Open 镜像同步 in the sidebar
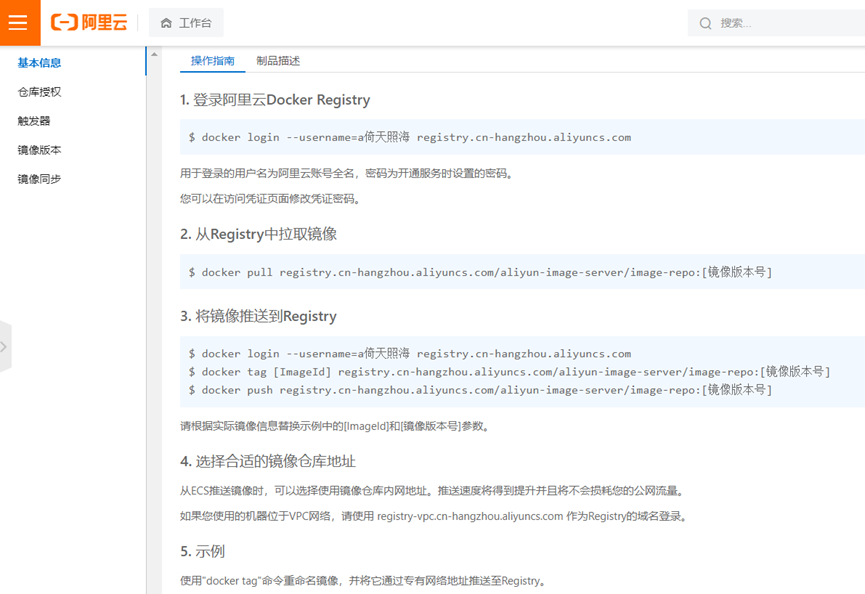Image resolution: width=865 pixels, height=594 pixels. [x=39, y=179]
